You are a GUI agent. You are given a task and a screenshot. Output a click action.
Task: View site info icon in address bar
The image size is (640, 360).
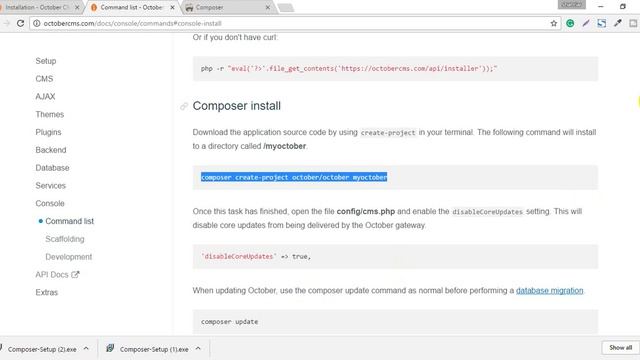pyautogui.click(x=36, y=23)
